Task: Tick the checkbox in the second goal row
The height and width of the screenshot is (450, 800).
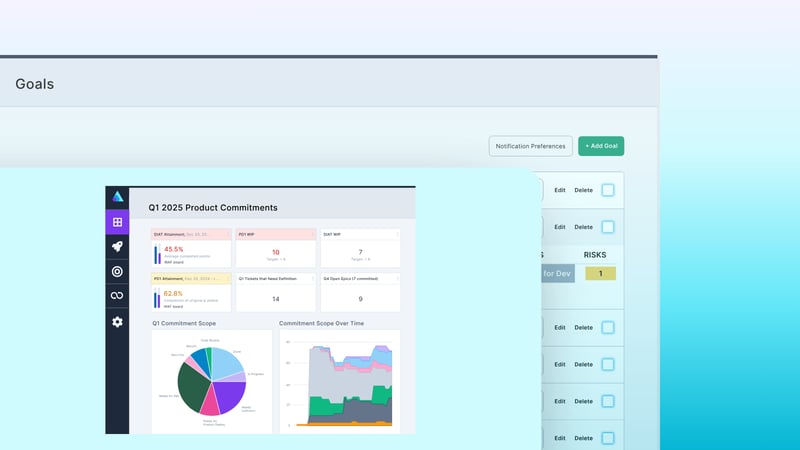Action: 608,227
